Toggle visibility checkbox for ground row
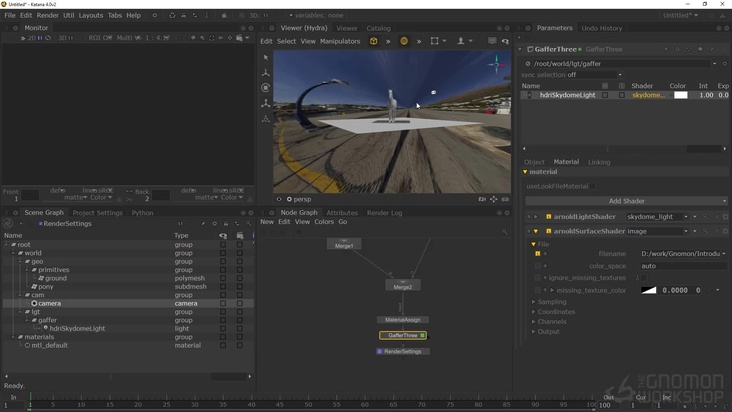 [223, 278]
